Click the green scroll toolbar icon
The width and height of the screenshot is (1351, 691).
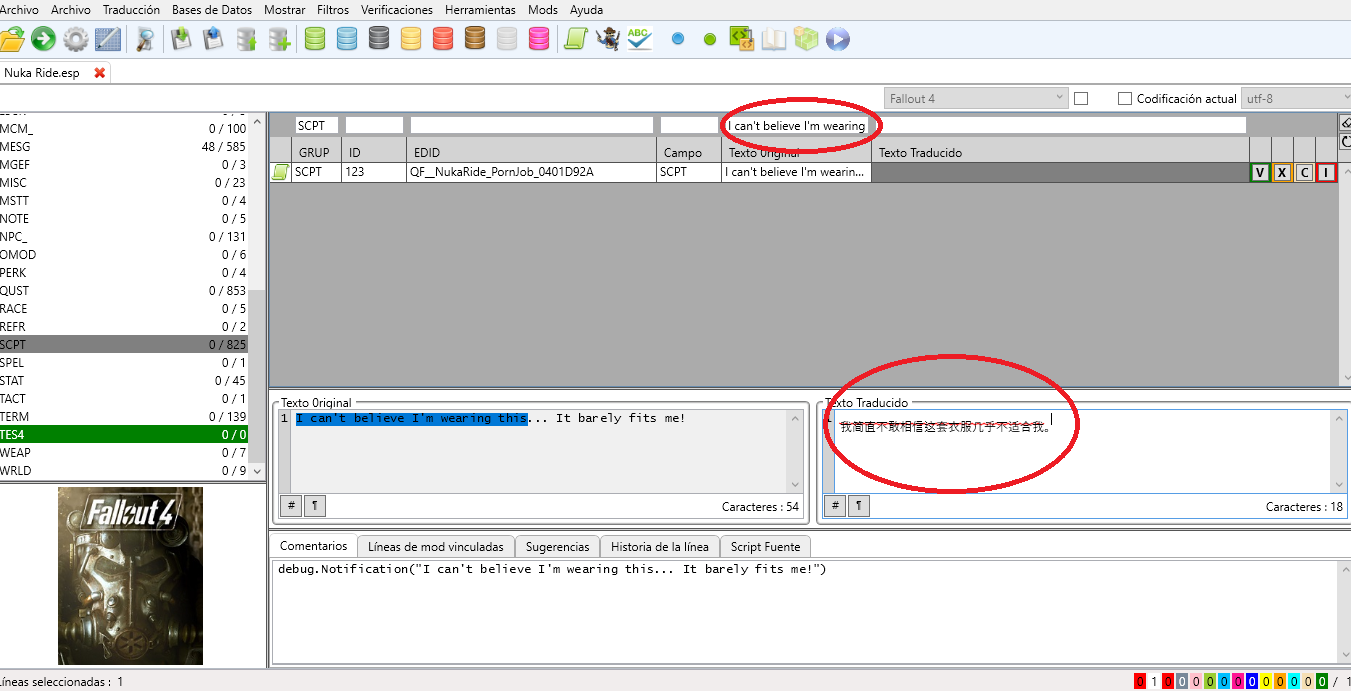click(x=575, y=39)
